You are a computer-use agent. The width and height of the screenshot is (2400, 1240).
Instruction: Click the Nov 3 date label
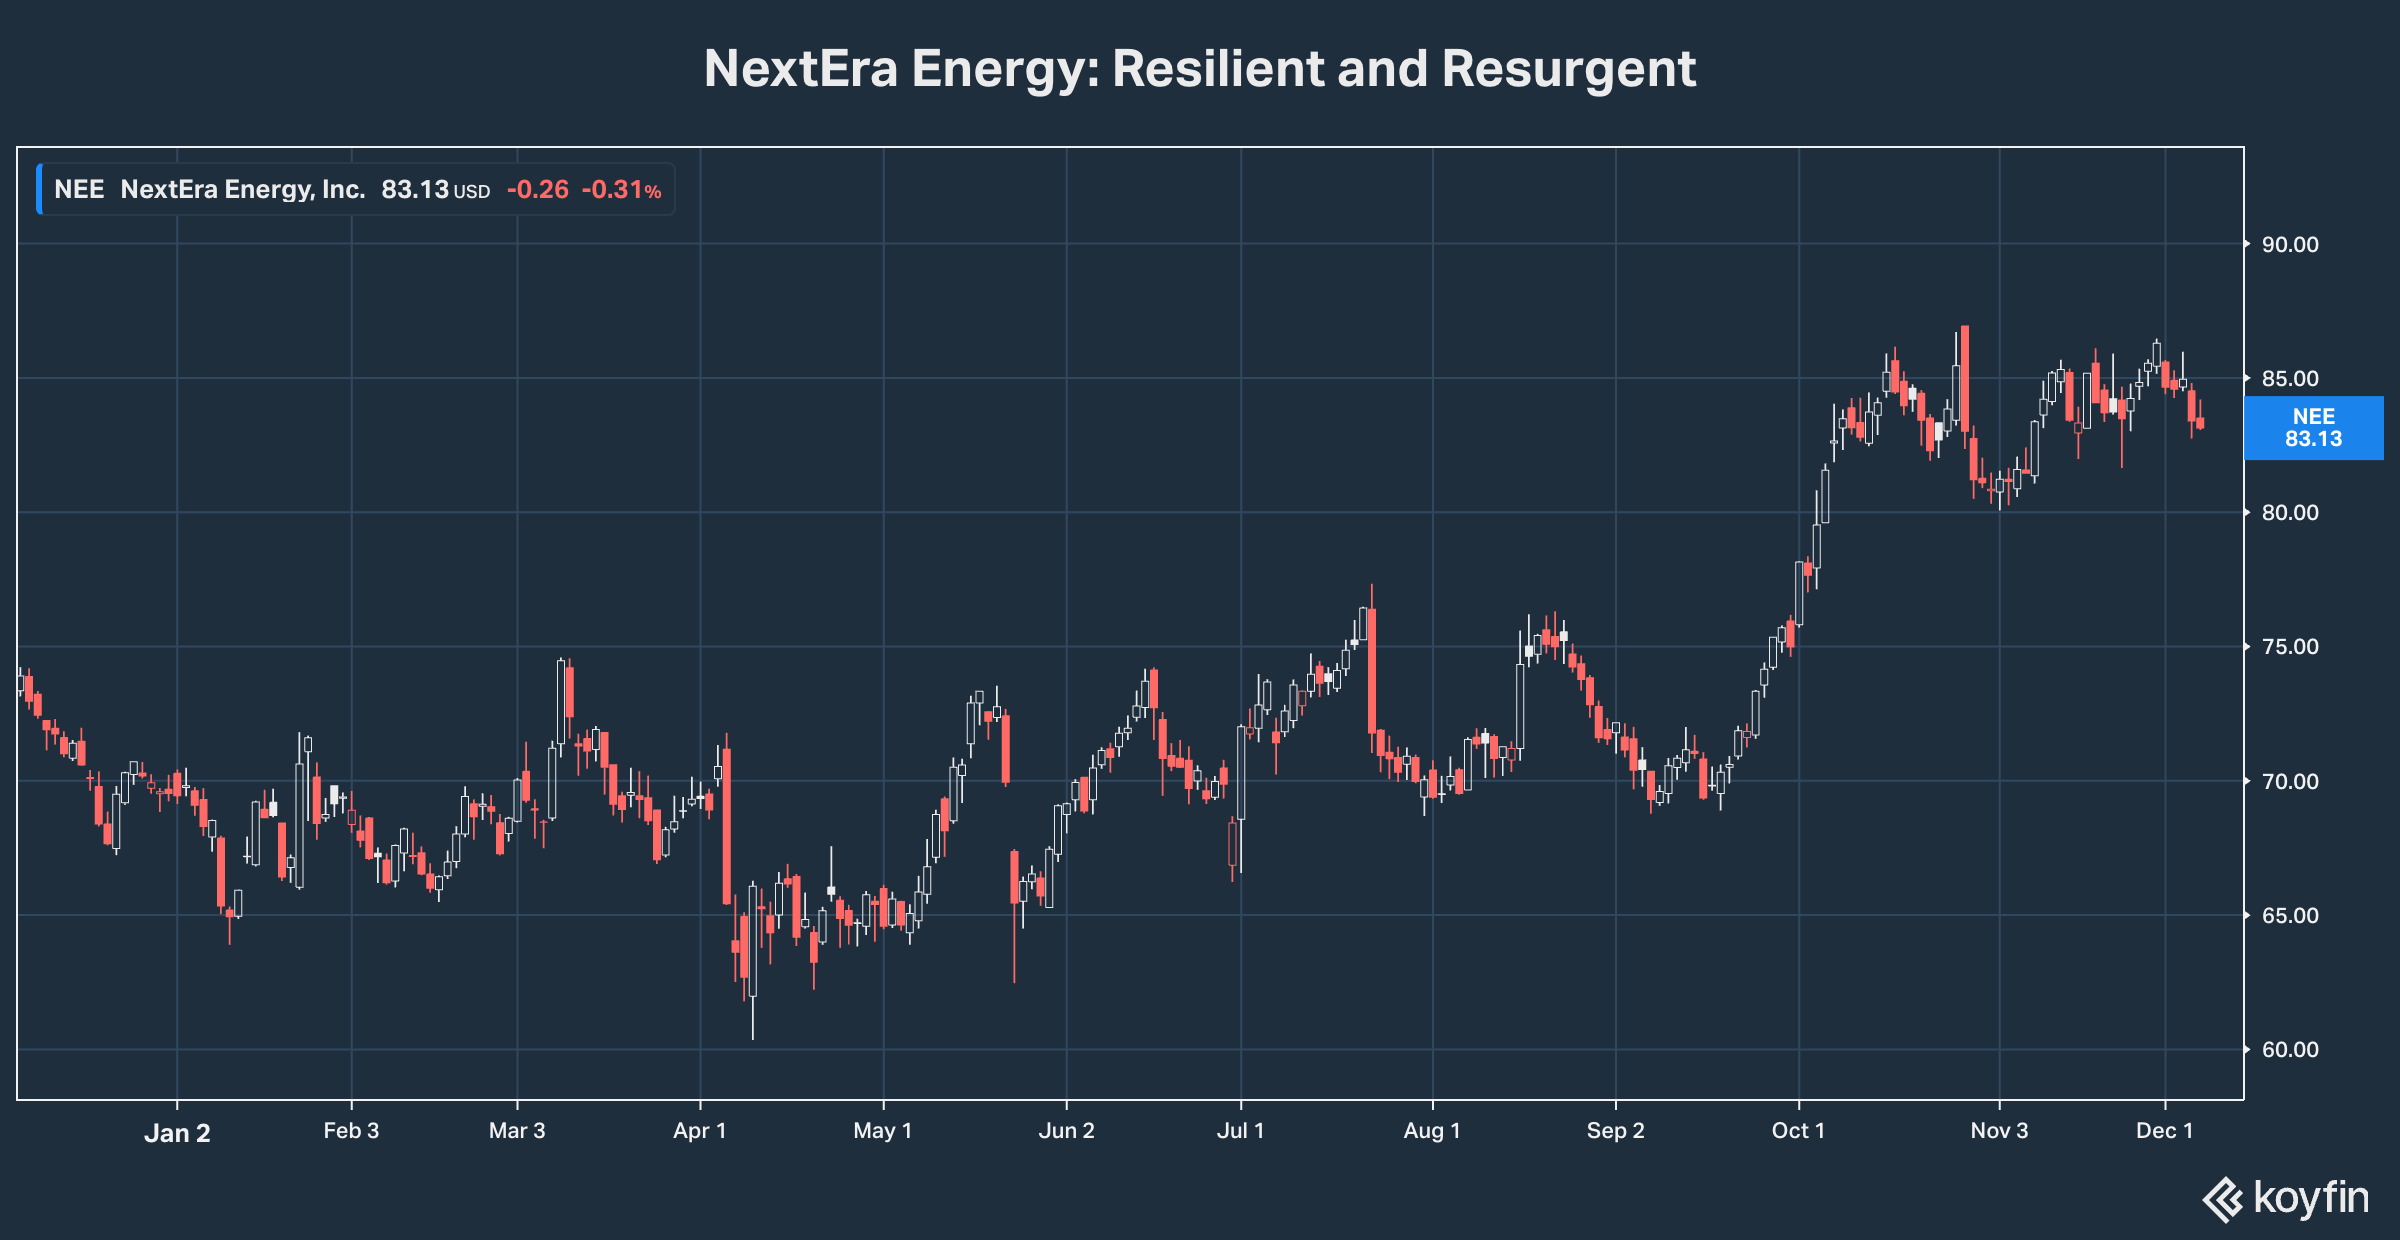(1999, 1131)
